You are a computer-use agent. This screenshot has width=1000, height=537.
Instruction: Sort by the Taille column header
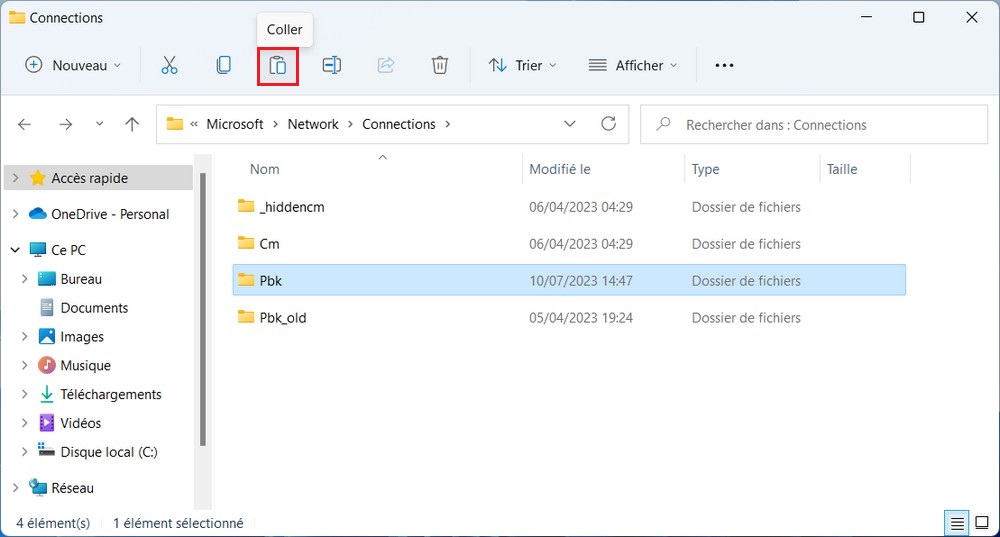click(x=842, y=169)
